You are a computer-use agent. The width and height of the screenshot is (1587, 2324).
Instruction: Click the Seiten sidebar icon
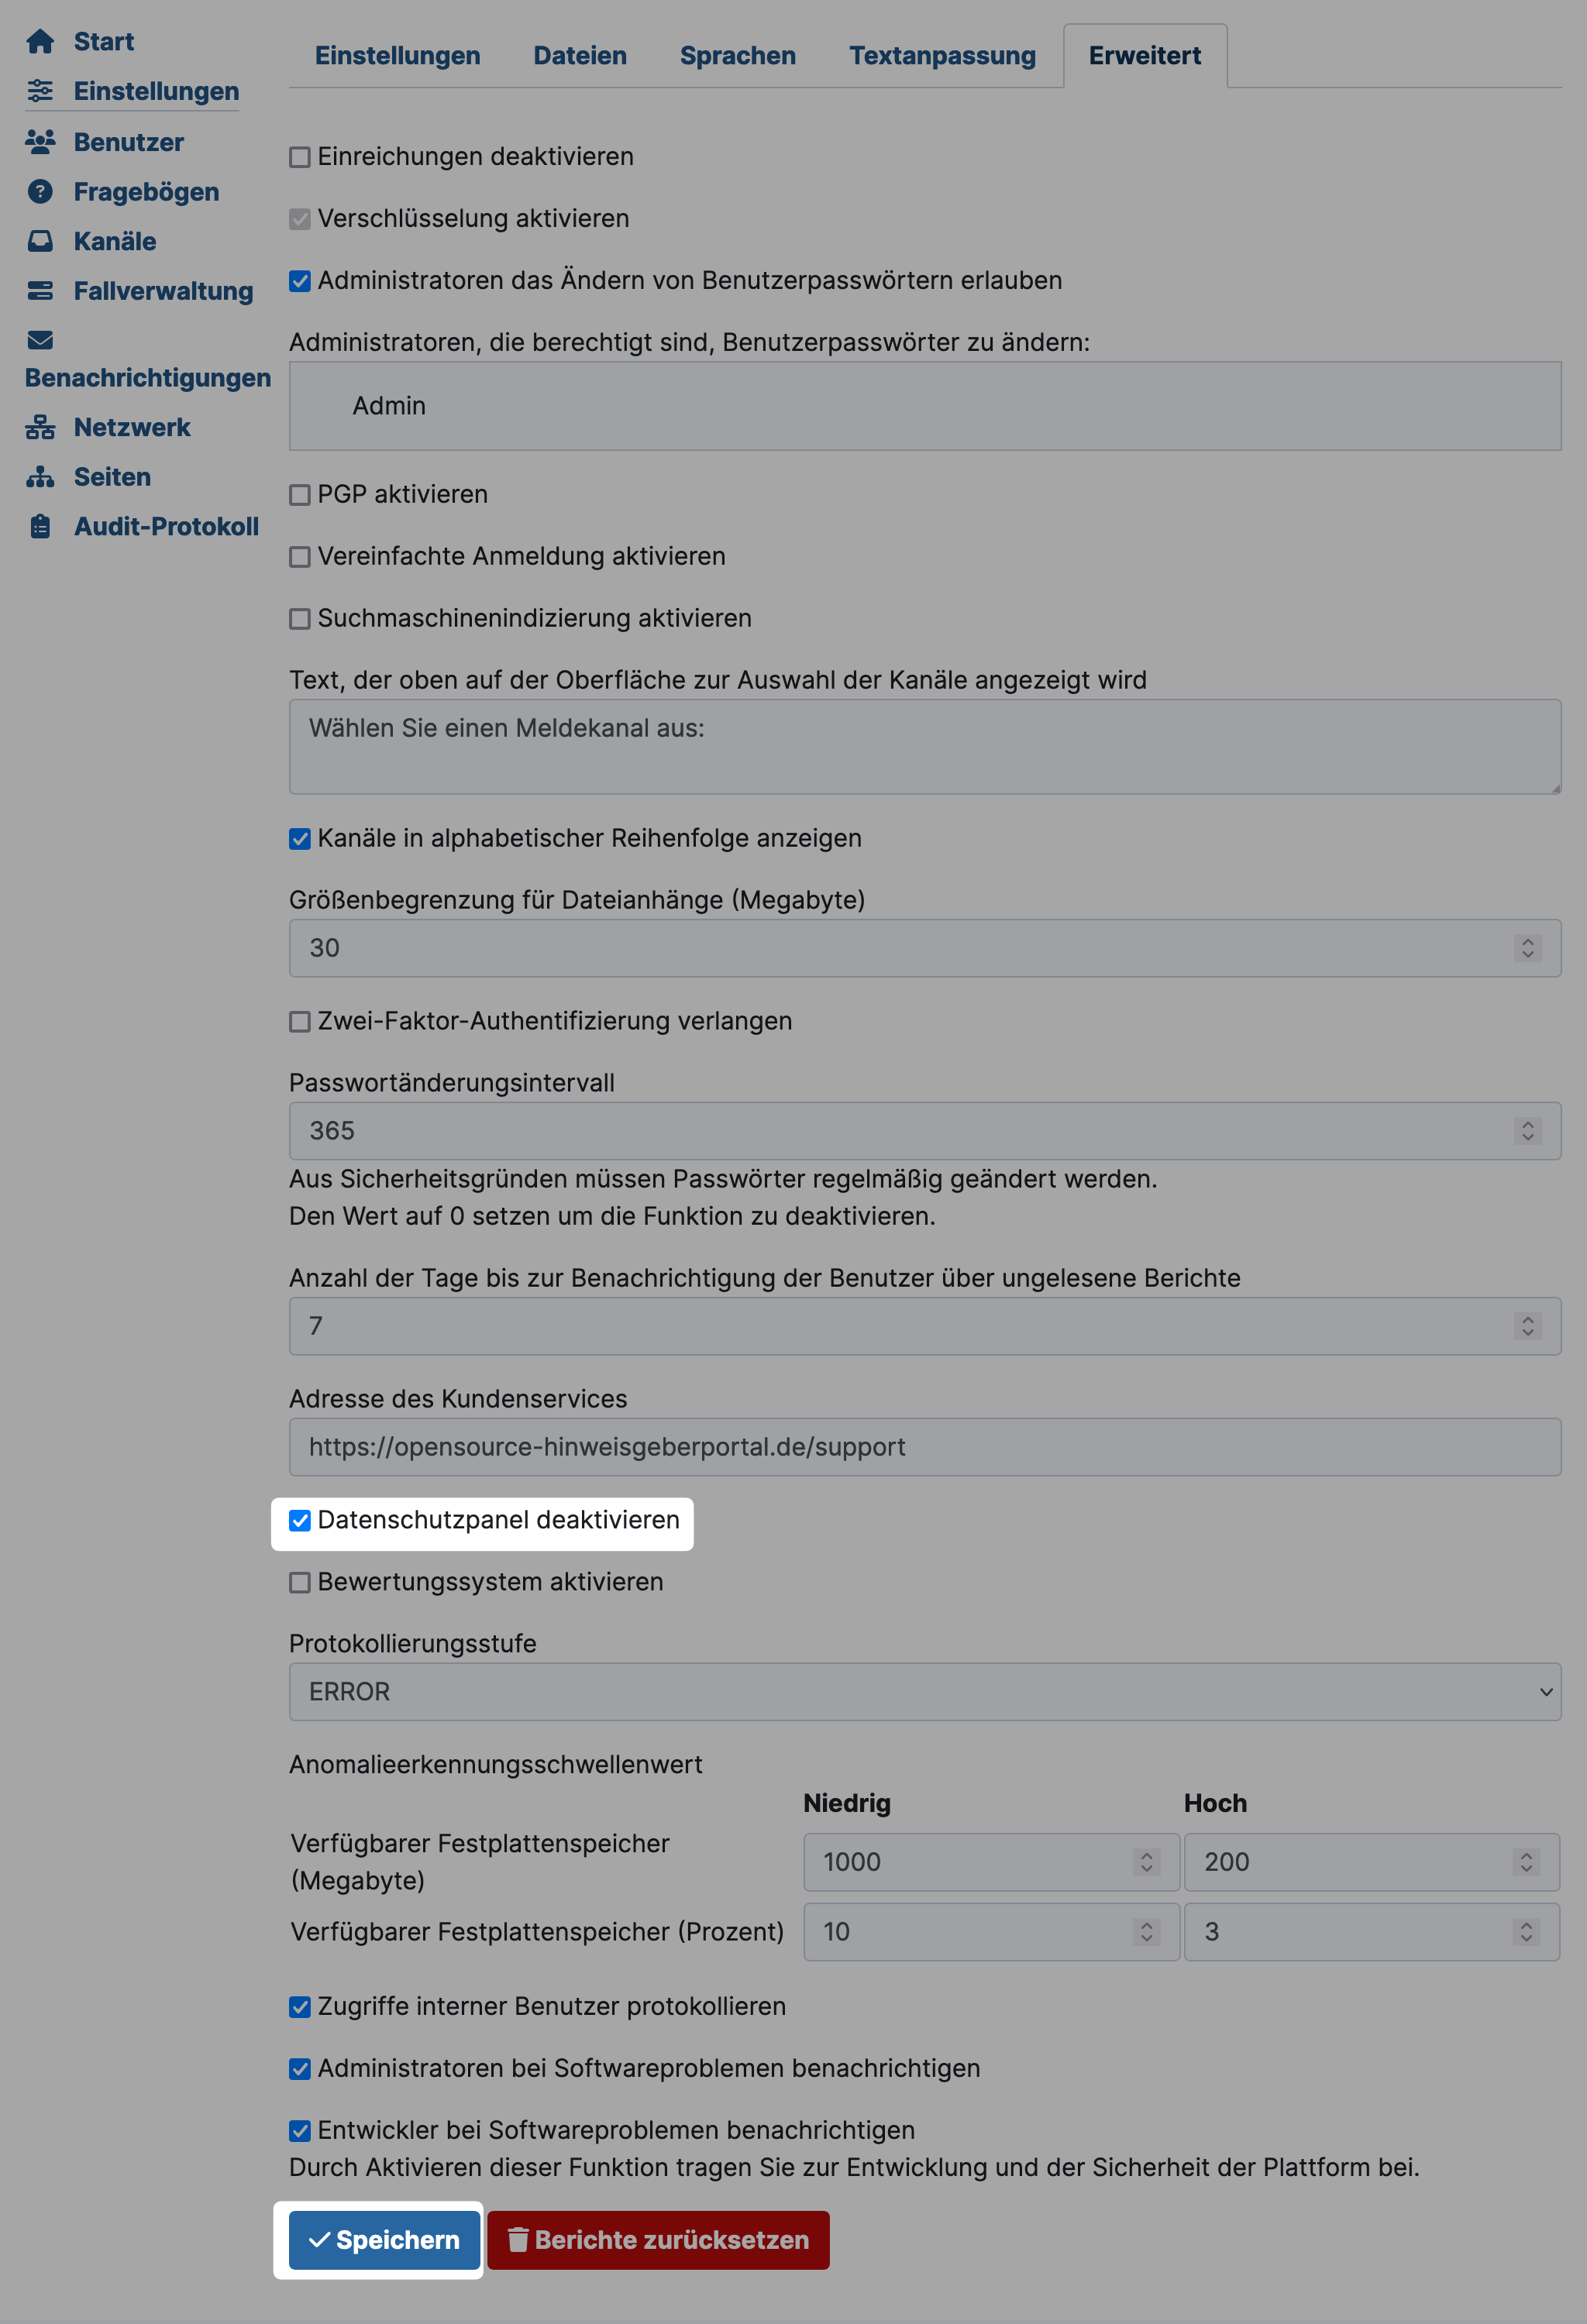pos(43,473)
